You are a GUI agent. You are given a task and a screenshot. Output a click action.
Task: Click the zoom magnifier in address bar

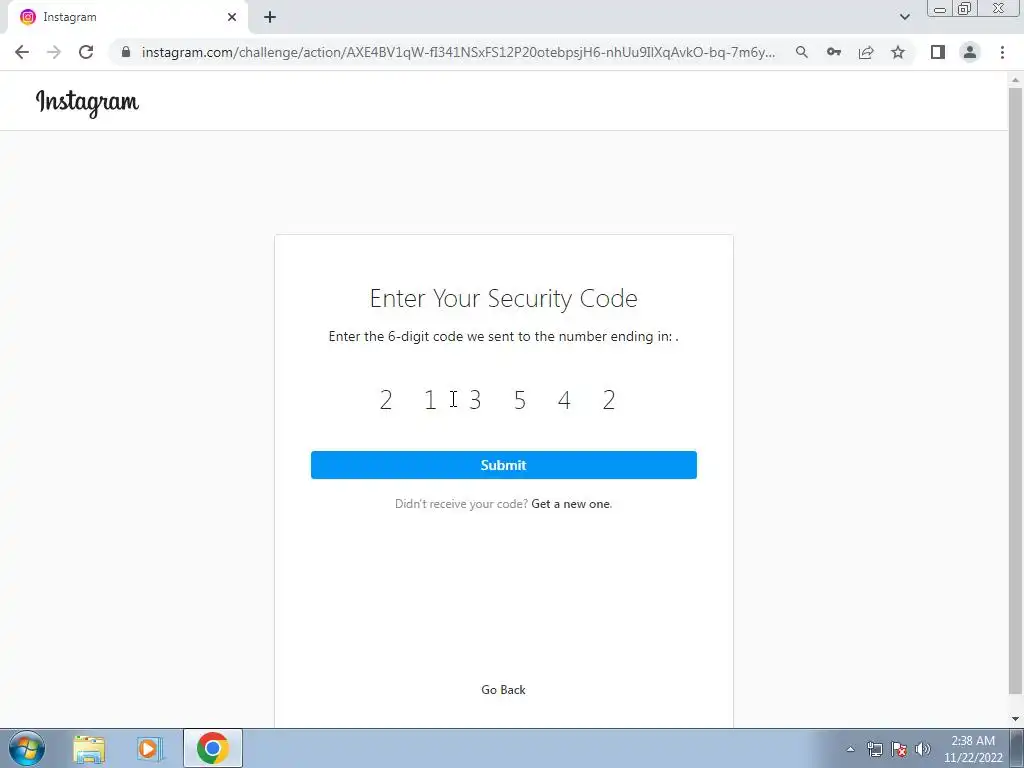coord(802,52)
